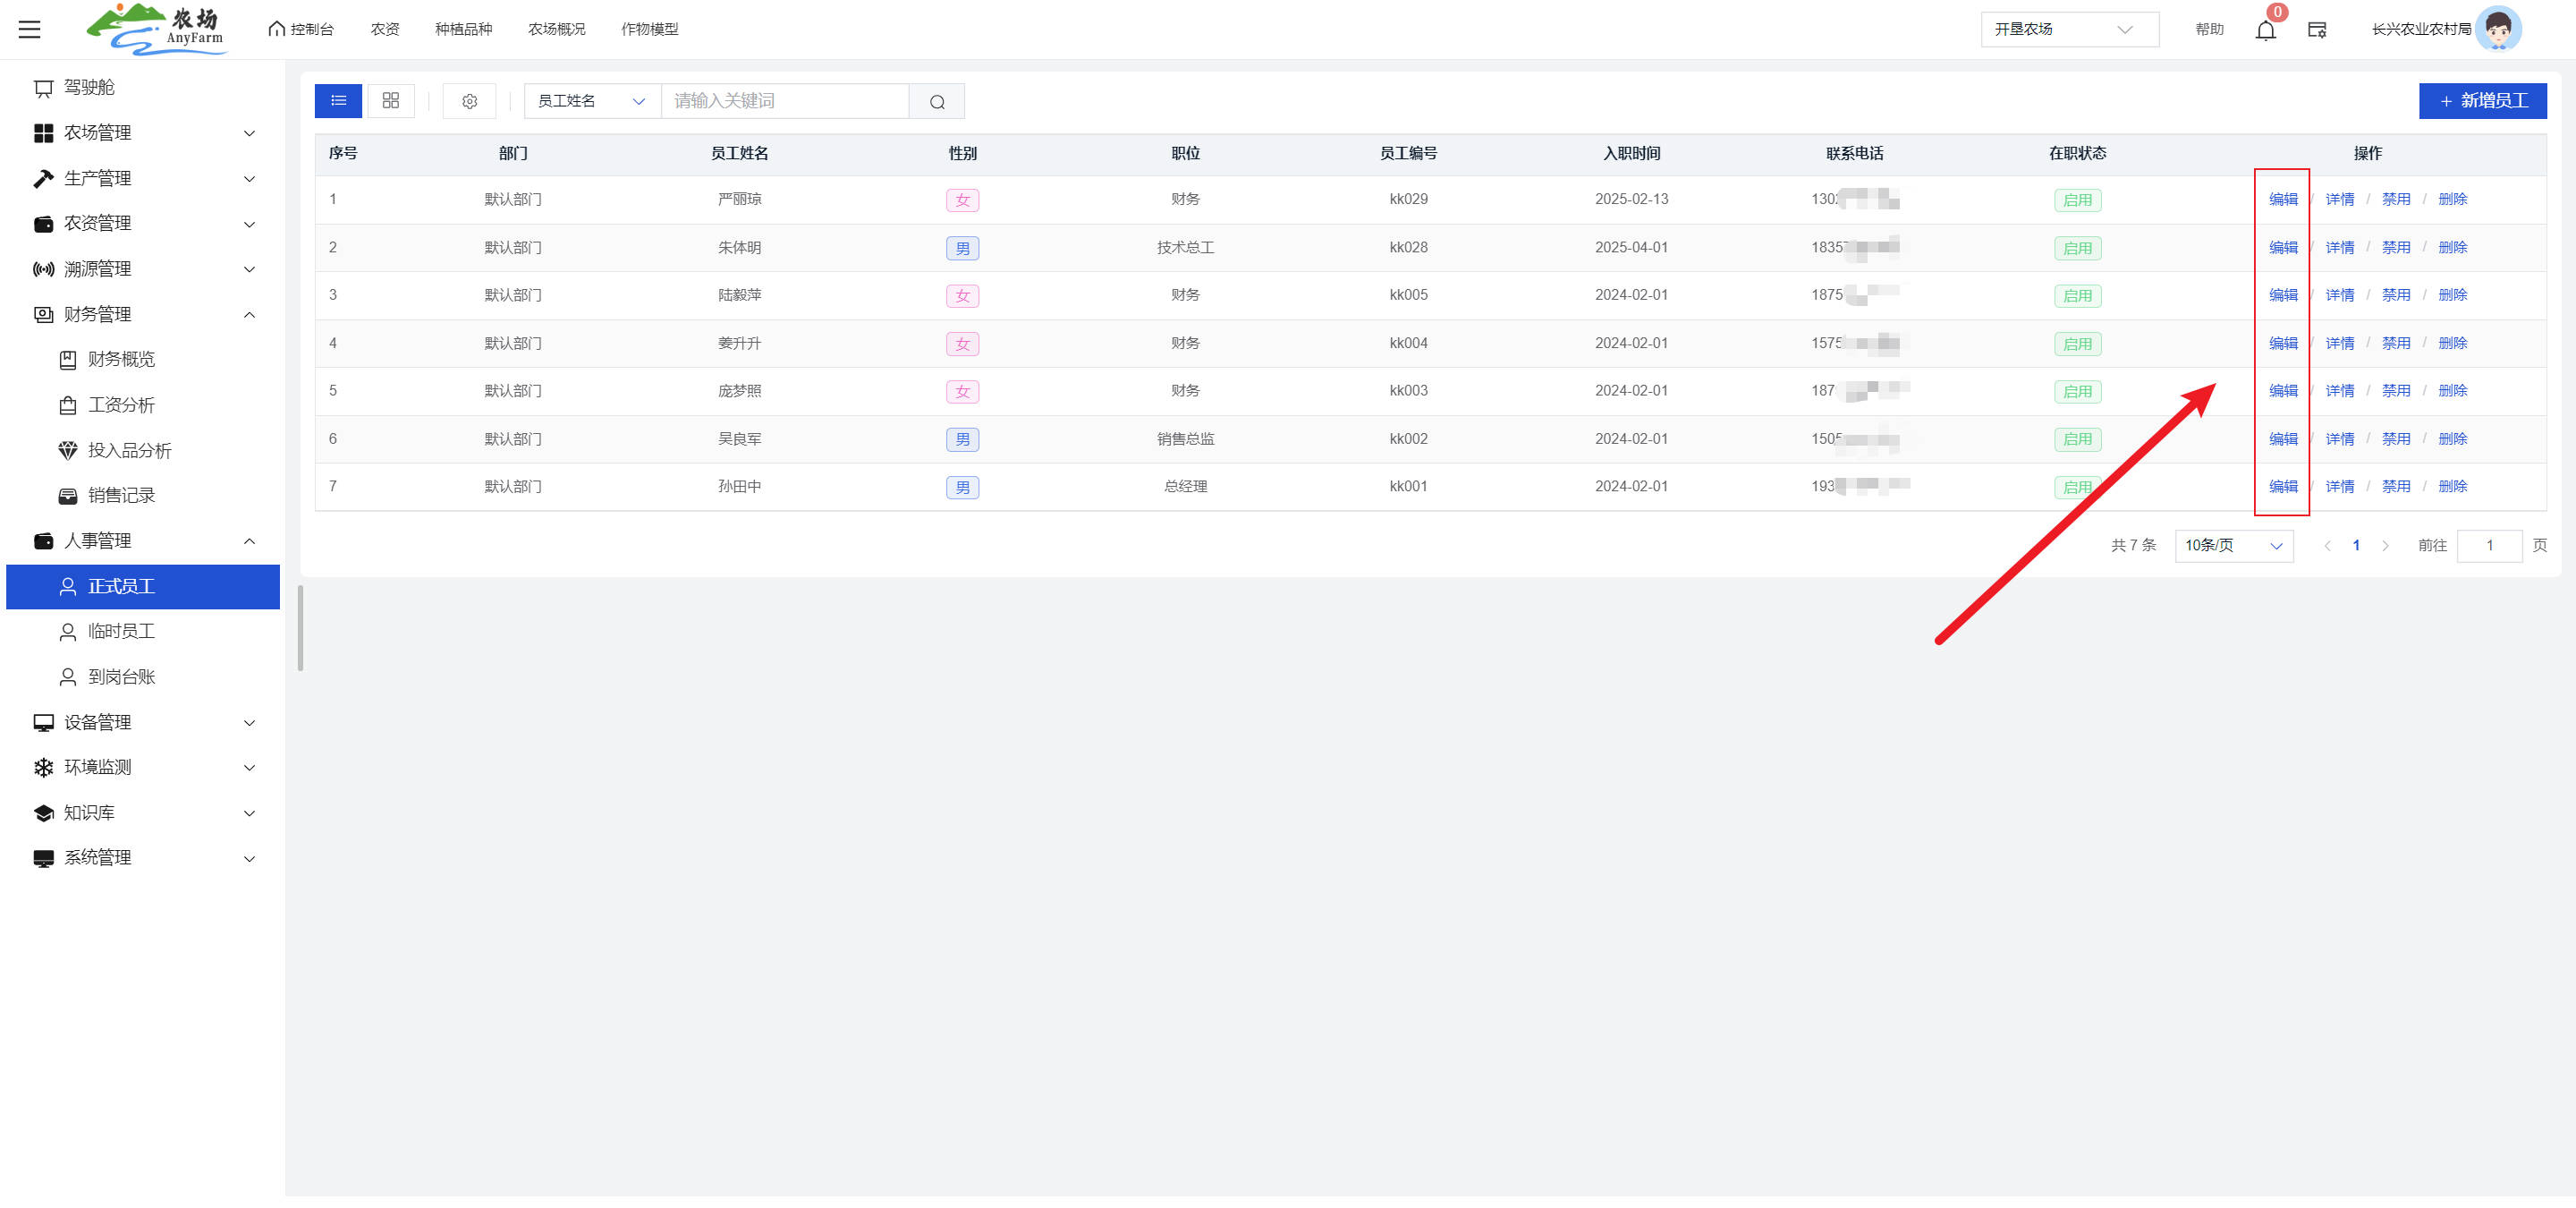The height and width of the screenshot is (1208, 2576).
Task: Disable employee 严丽琼 via 禁用
Action: 2395,199
